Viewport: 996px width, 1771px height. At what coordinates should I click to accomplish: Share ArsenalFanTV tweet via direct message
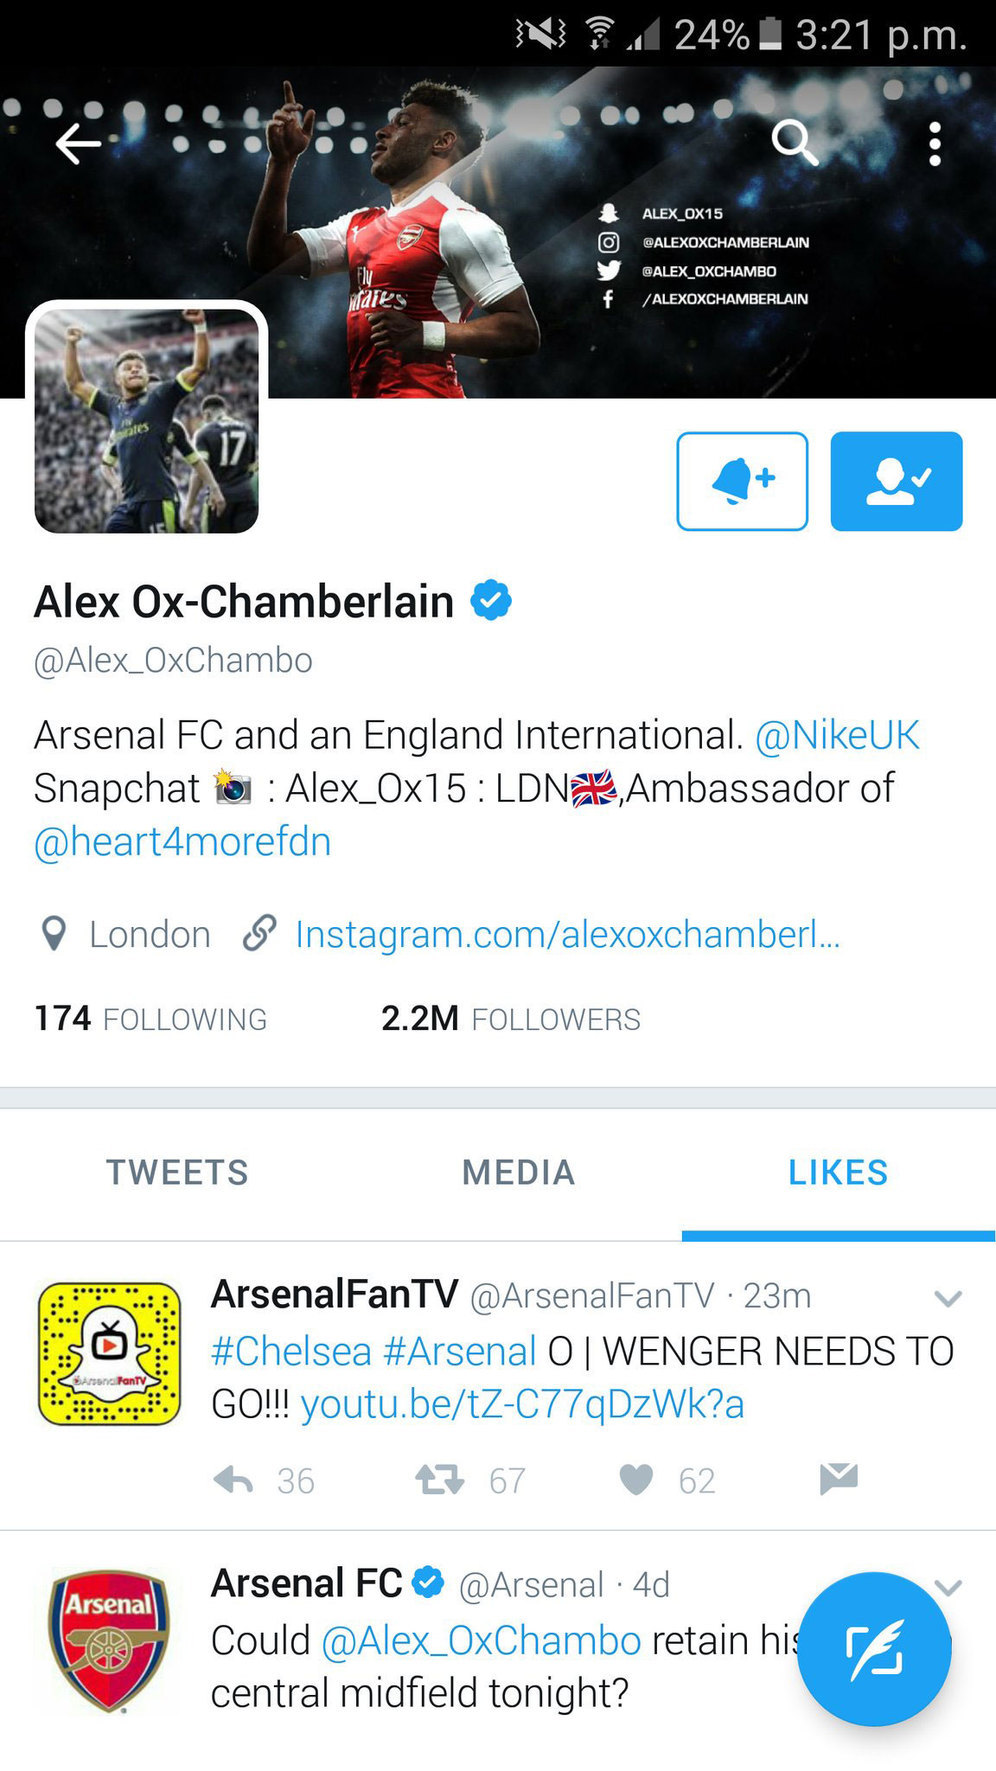838,1478
